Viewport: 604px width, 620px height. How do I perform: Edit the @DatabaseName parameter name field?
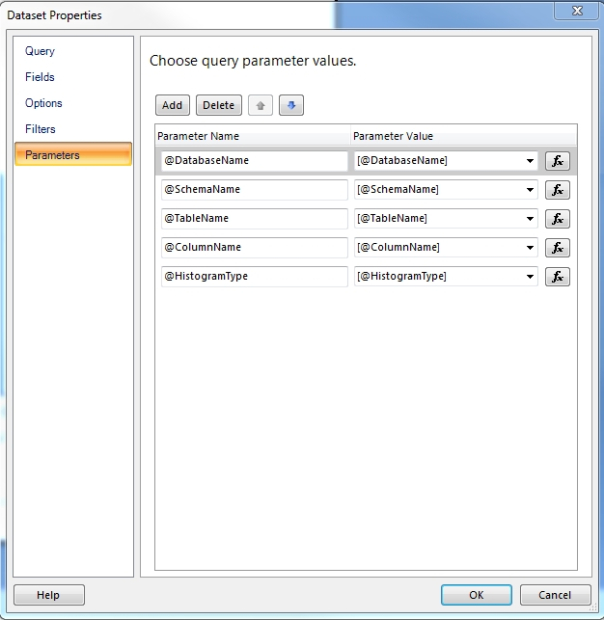[x=255, y=161]
